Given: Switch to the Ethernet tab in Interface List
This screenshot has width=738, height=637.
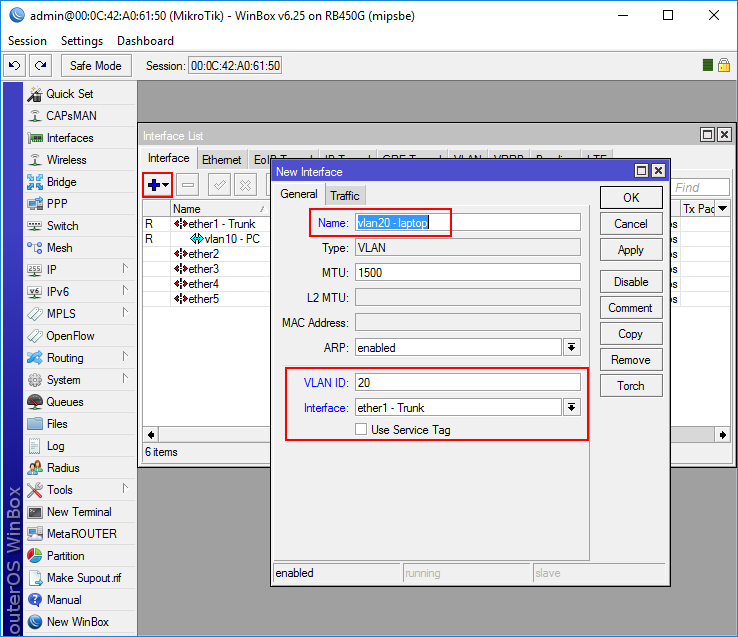Looking at the screenshot, I should click(221, 160).
